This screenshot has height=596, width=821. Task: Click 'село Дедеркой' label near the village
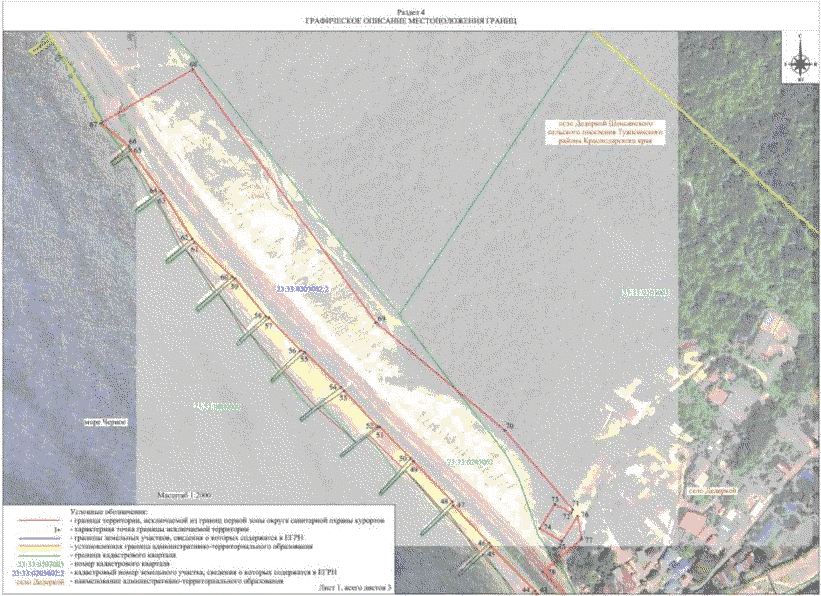[711, 491]
